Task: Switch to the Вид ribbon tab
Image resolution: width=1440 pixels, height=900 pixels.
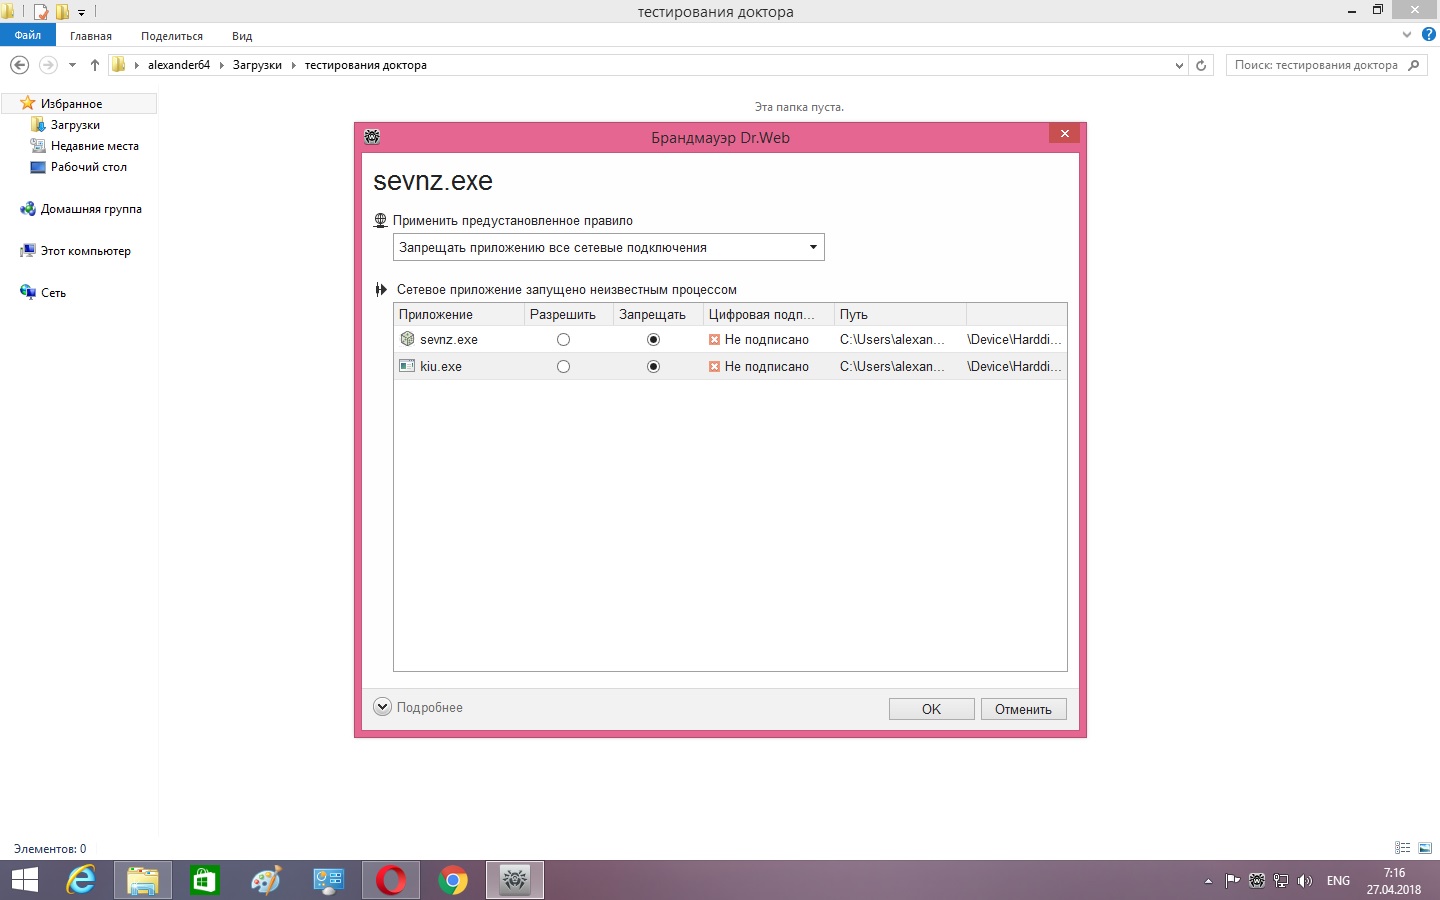Action: click(242, 36)
